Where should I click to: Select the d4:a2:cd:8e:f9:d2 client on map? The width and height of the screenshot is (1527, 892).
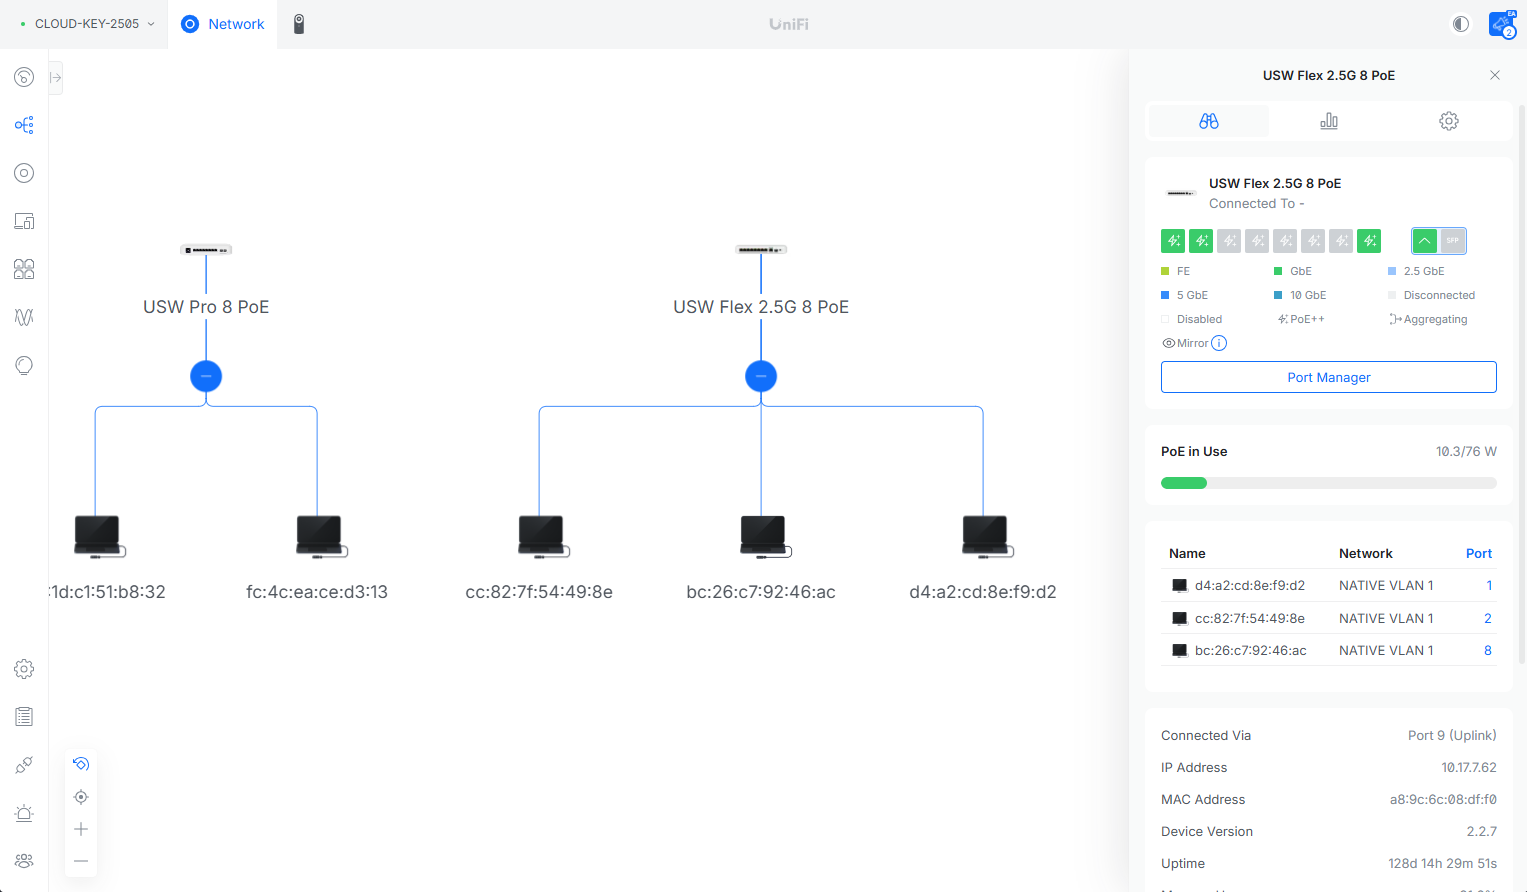tap(985, 536)
